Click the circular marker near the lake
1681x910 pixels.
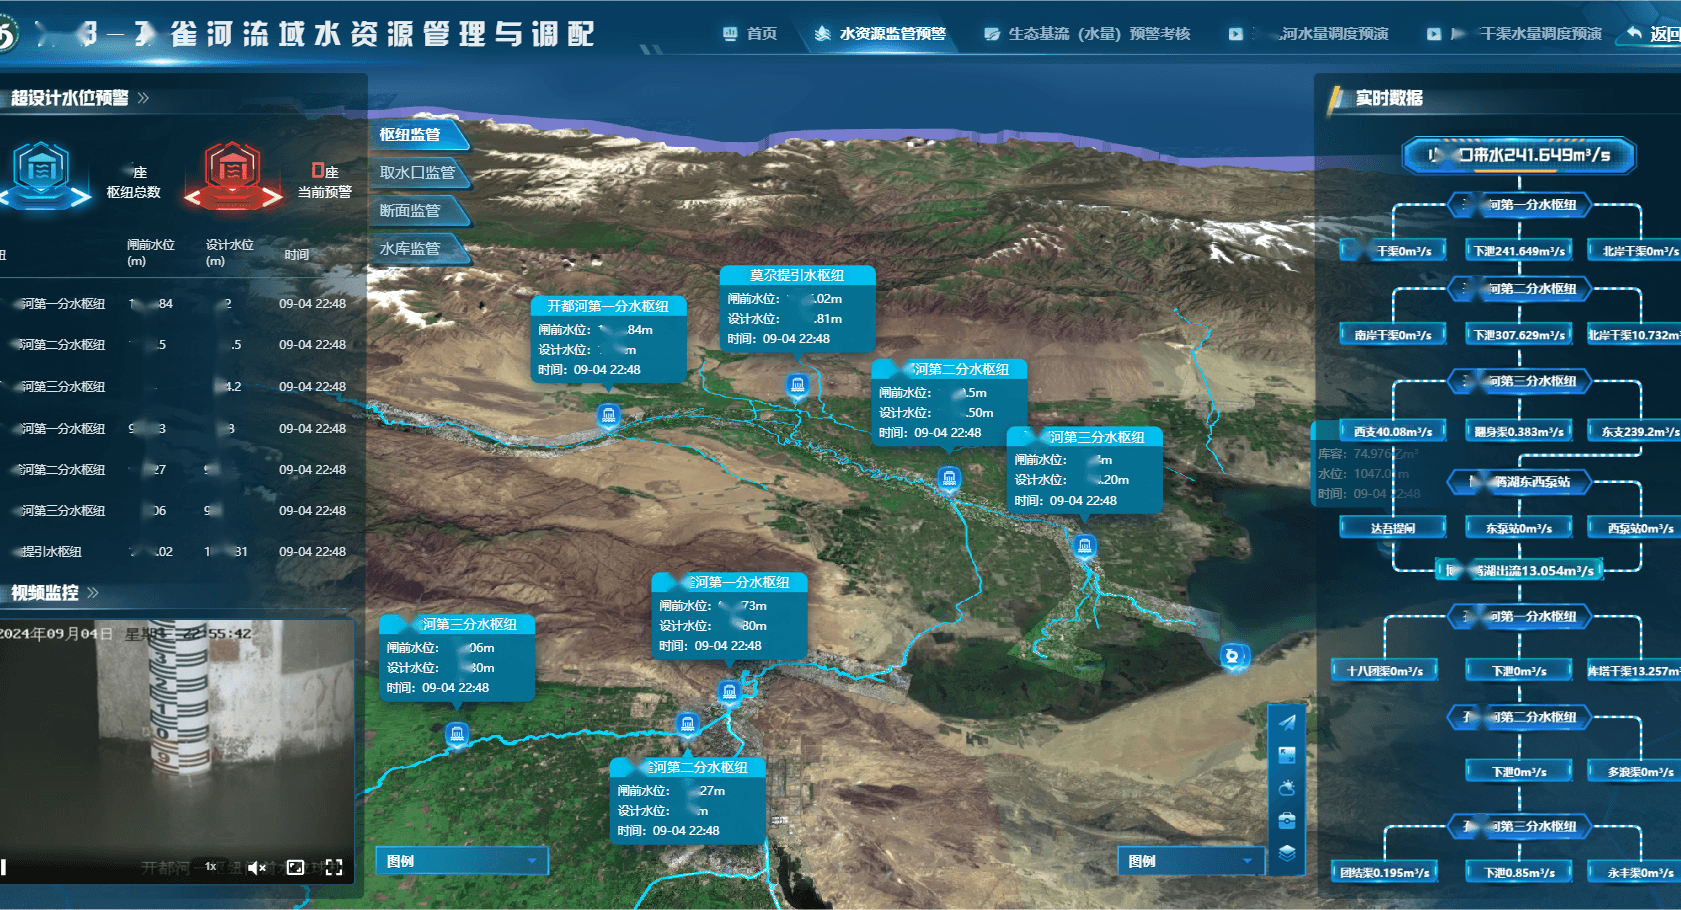1233,656
